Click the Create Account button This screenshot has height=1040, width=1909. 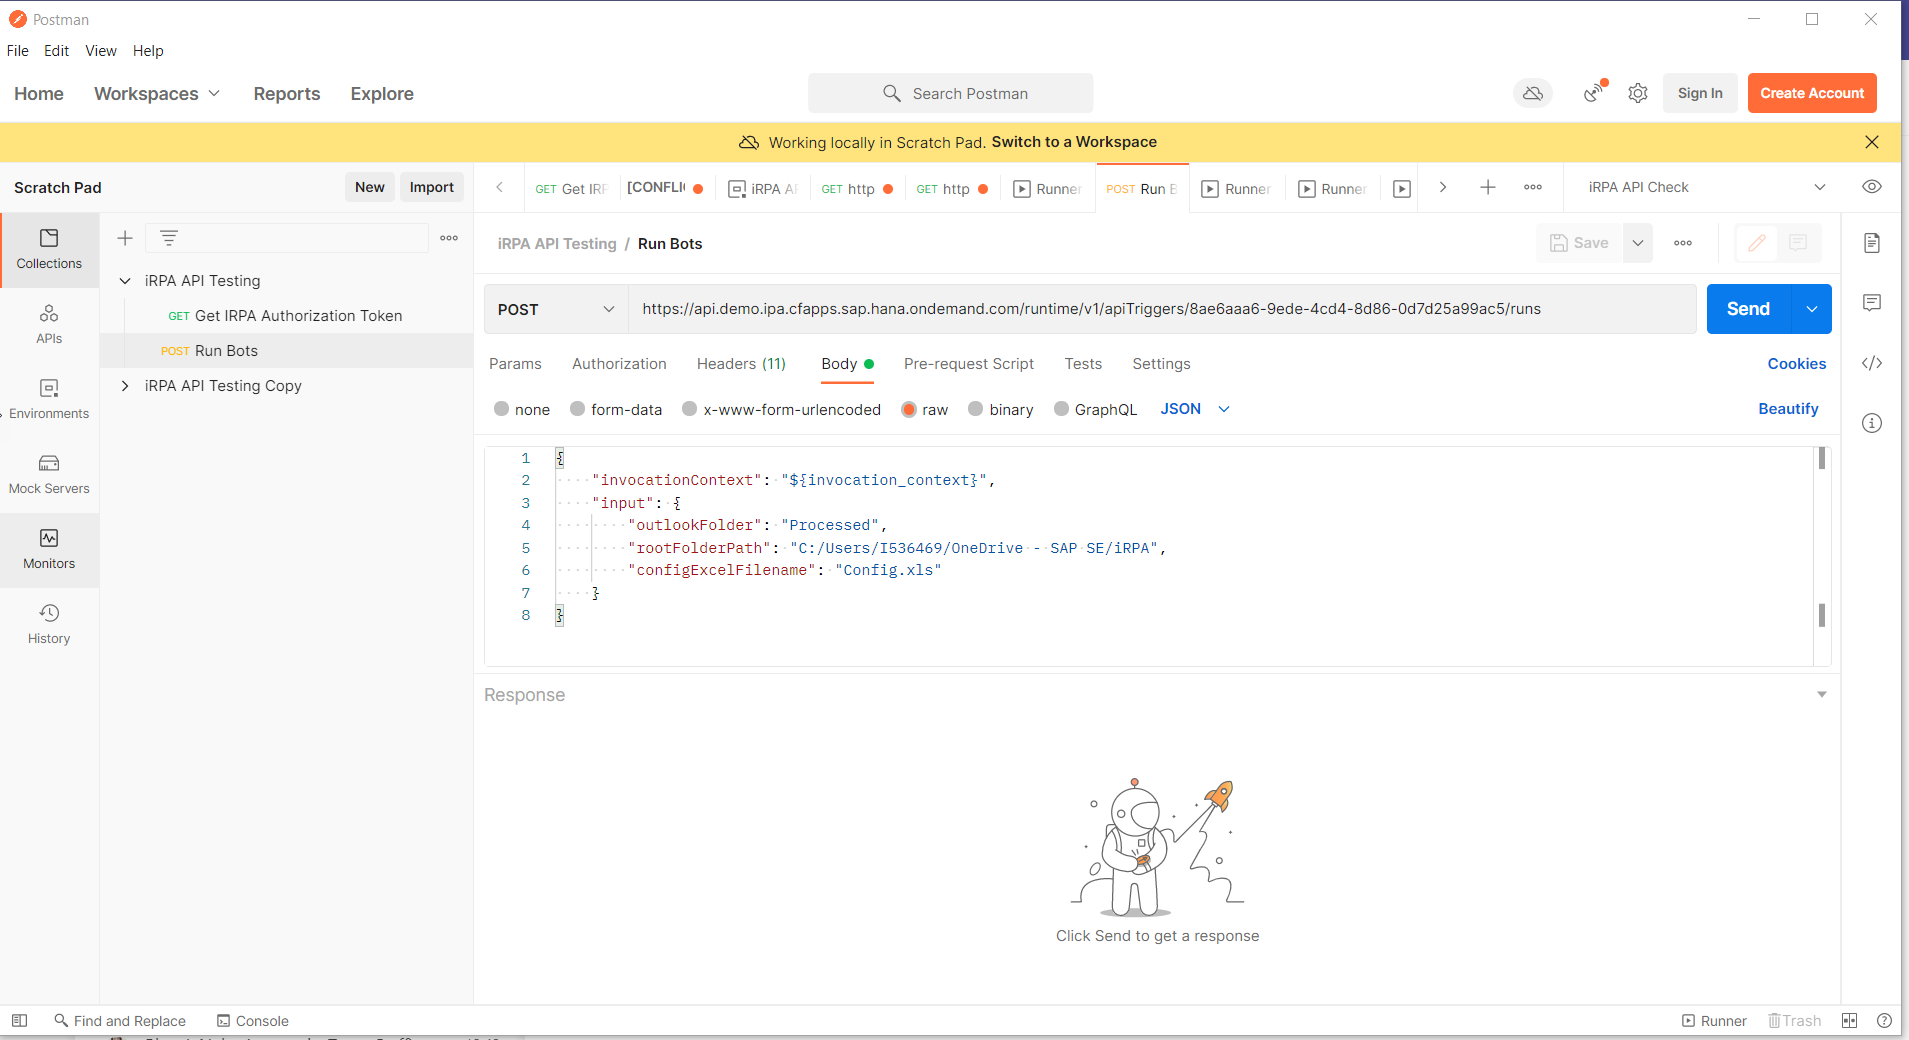pos(1812,93)
